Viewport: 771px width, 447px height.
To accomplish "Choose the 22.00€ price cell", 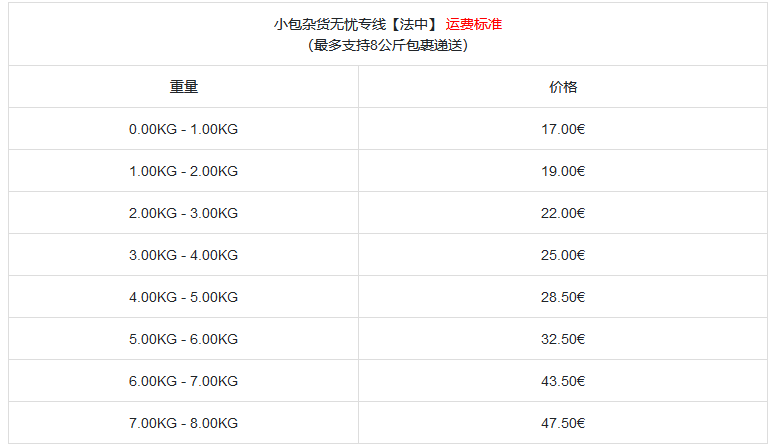I will (x=563, y=213).
